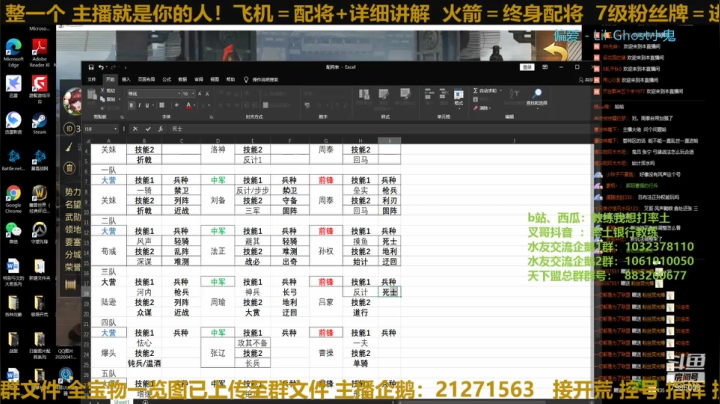This screenshot has width=720, height=404.
Task: Open WeChat desktop shortcut
Action: tap(13, 233)
